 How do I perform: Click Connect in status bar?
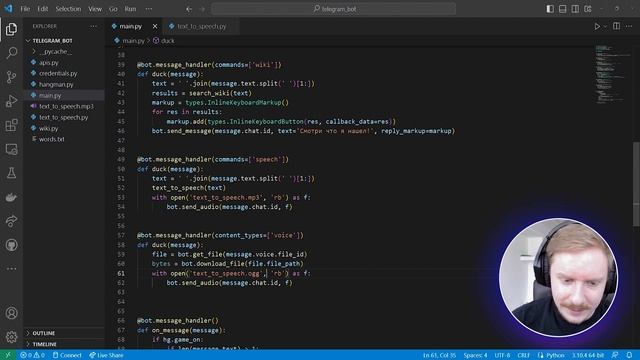67,355
